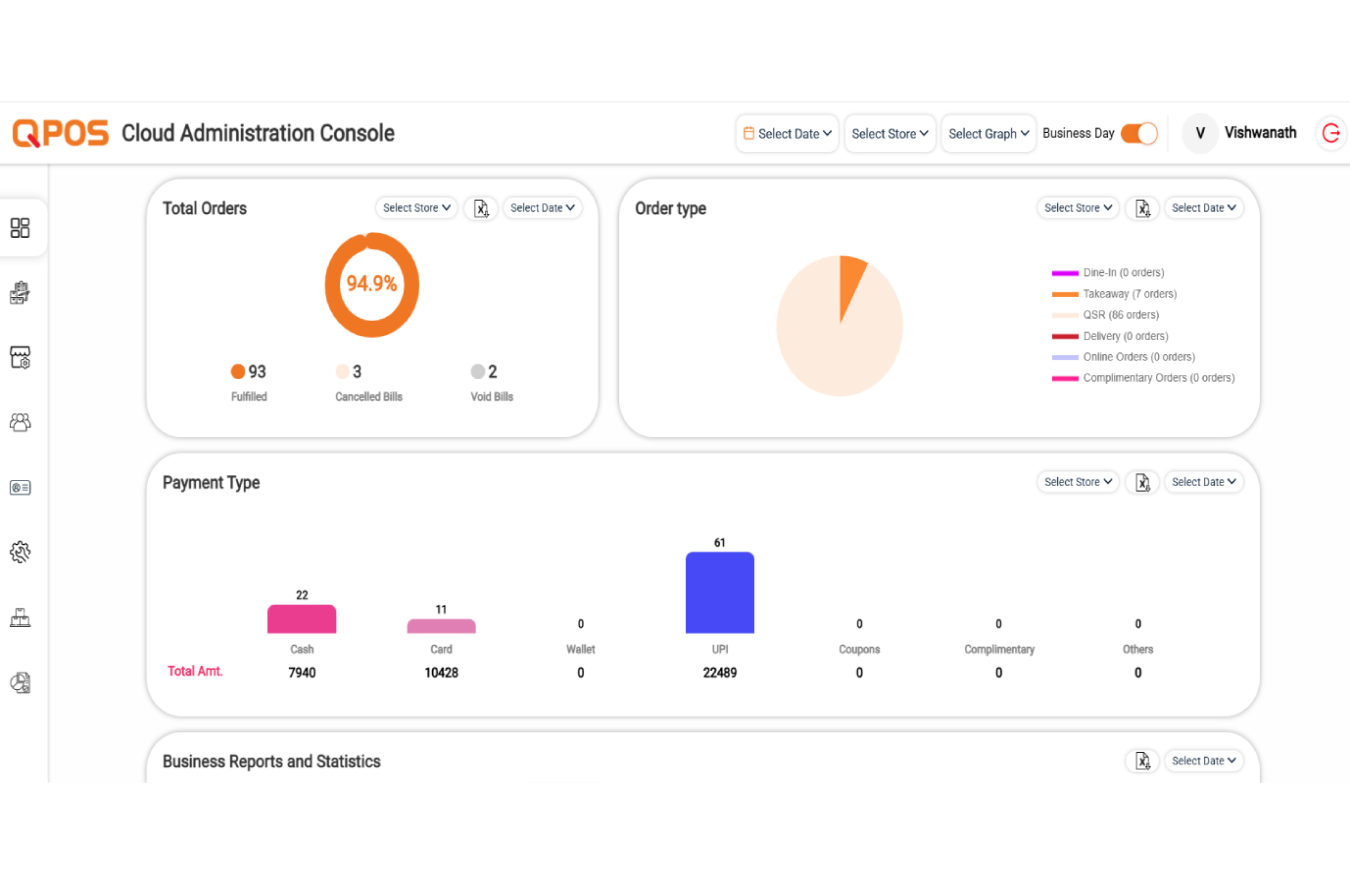Export Total Orders to Excel

pos(481,208)
